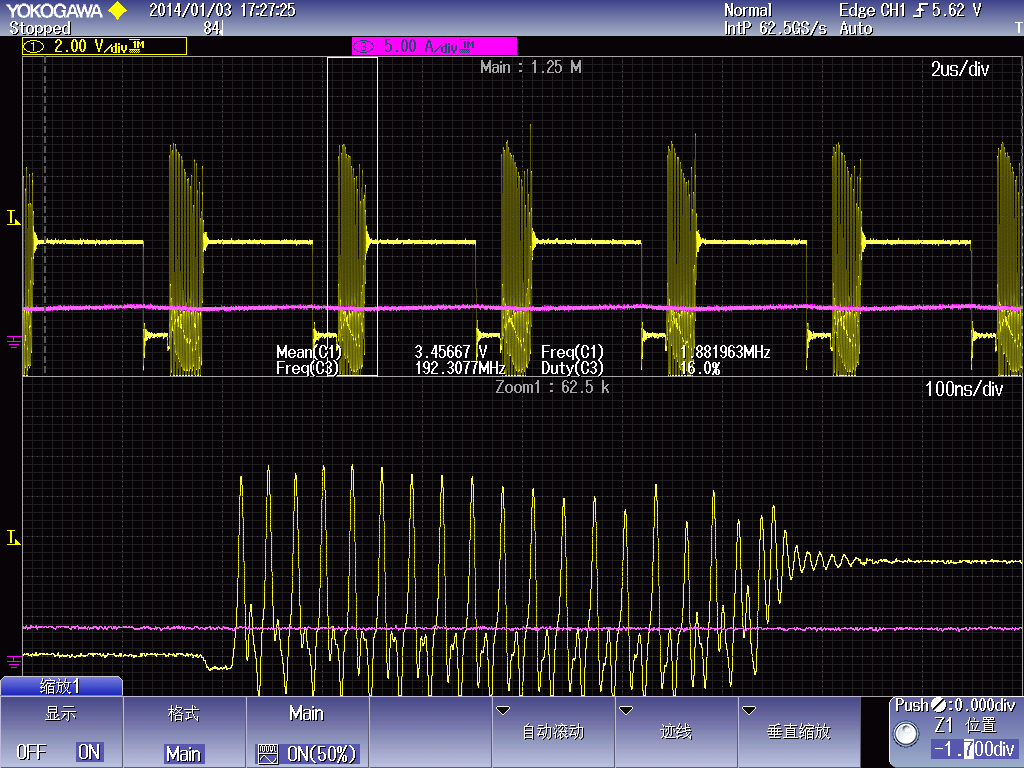1024x768 pixels.
Task: Click the window icon beside ON(50%)
Action: coord(268,755)
